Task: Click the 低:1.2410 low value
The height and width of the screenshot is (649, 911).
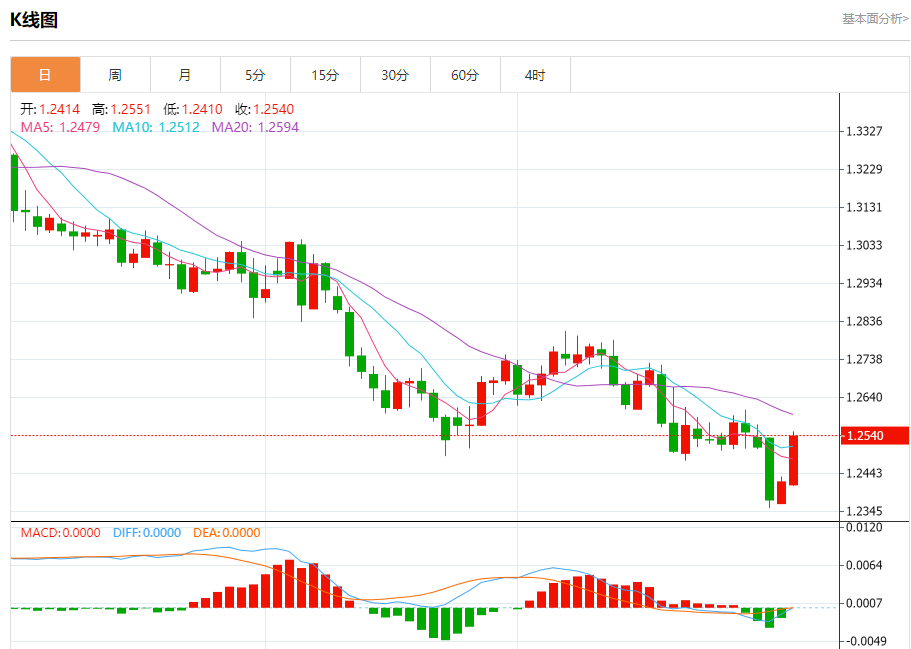Action: pos(193,109)
